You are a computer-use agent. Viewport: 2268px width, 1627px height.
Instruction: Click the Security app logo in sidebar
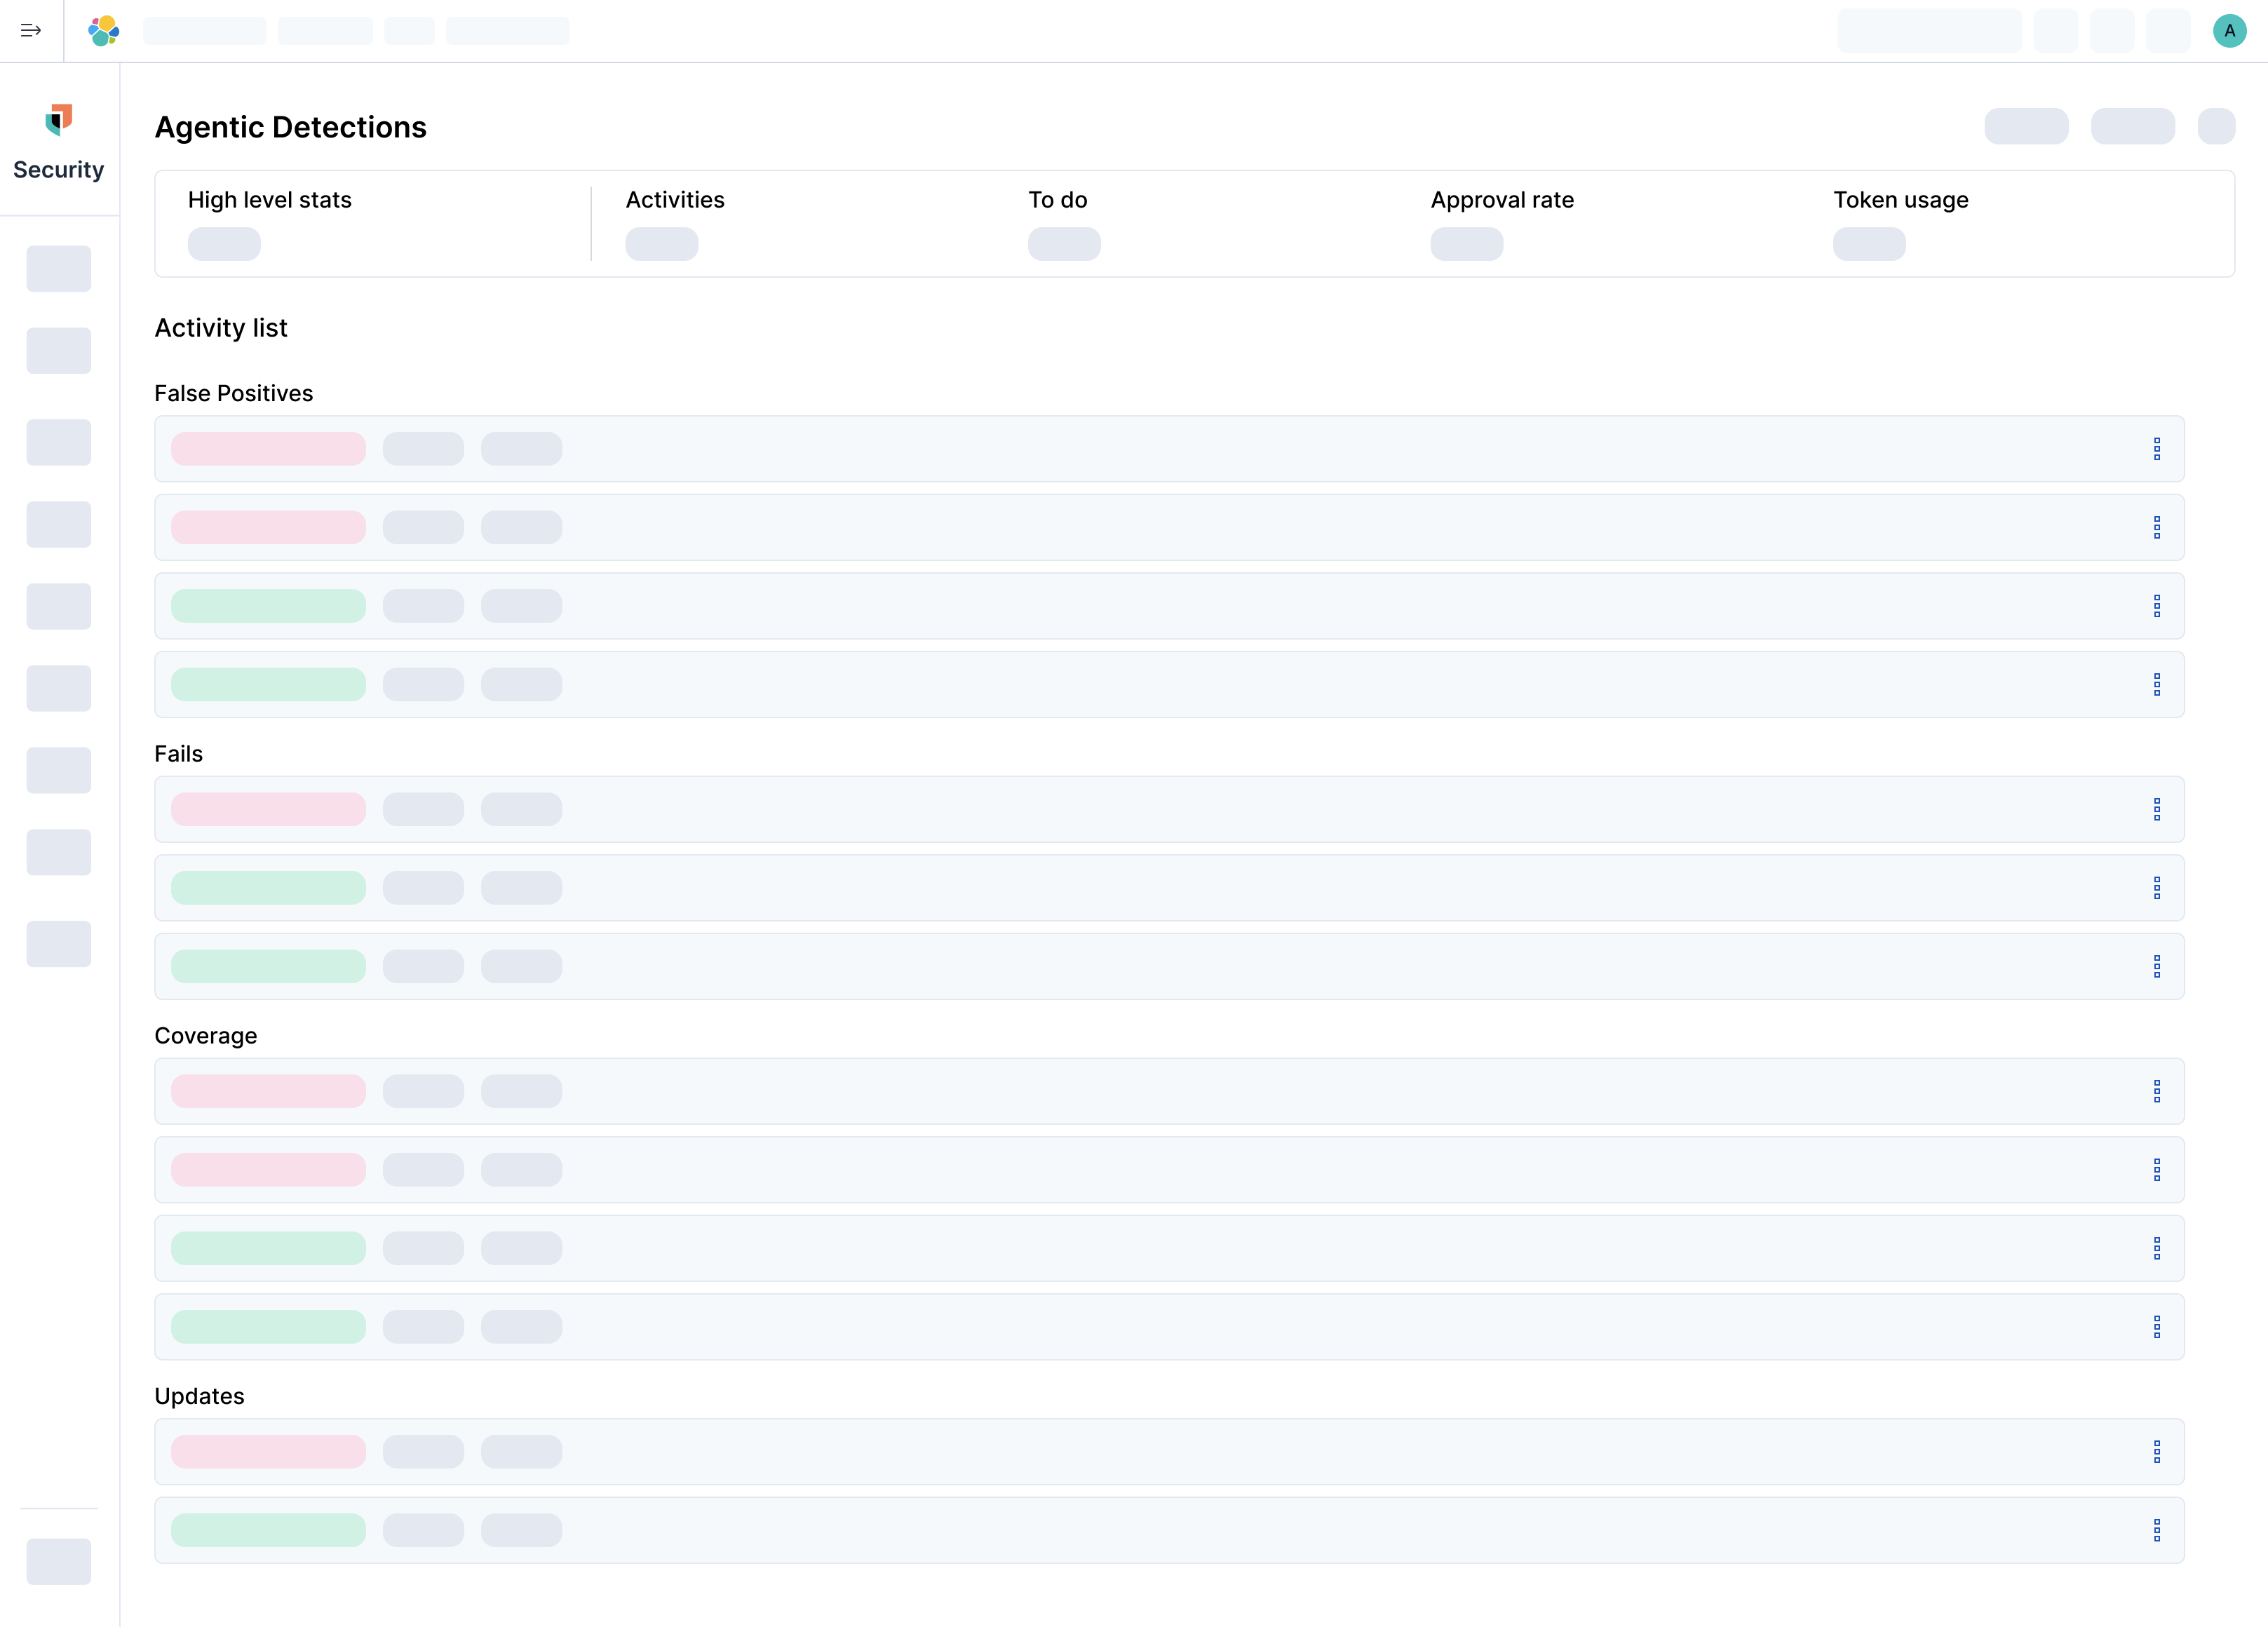pos(59,120)
